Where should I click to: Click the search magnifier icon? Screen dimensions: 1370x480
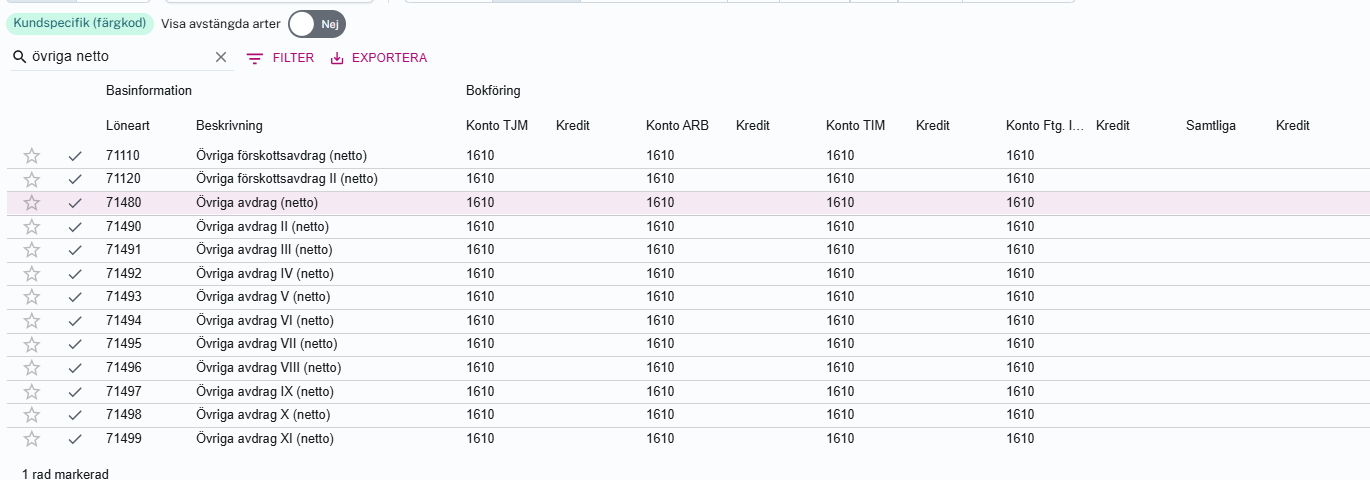(x=19, y=58)
